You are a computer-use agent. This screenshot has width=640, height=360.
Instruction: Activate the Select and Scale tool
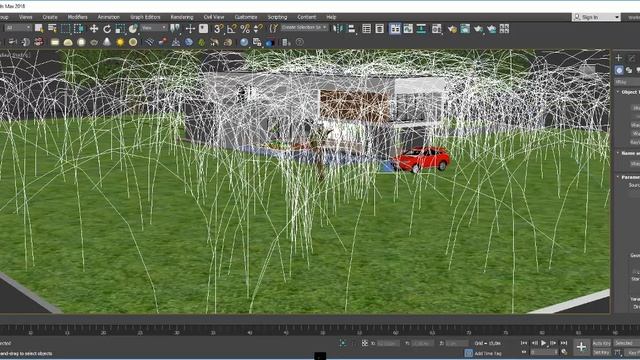tap(120, 29)
